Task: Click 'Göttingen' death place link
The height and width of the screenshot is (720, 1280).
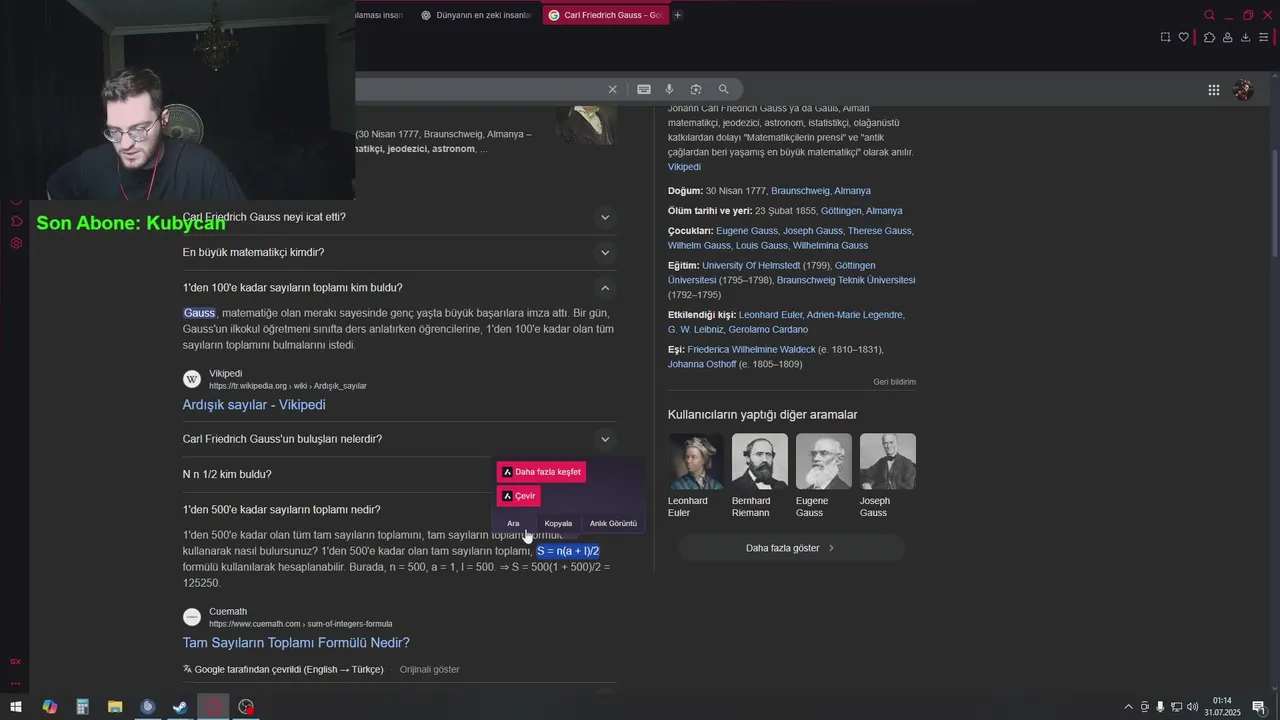Action: [x=840, y=211]
